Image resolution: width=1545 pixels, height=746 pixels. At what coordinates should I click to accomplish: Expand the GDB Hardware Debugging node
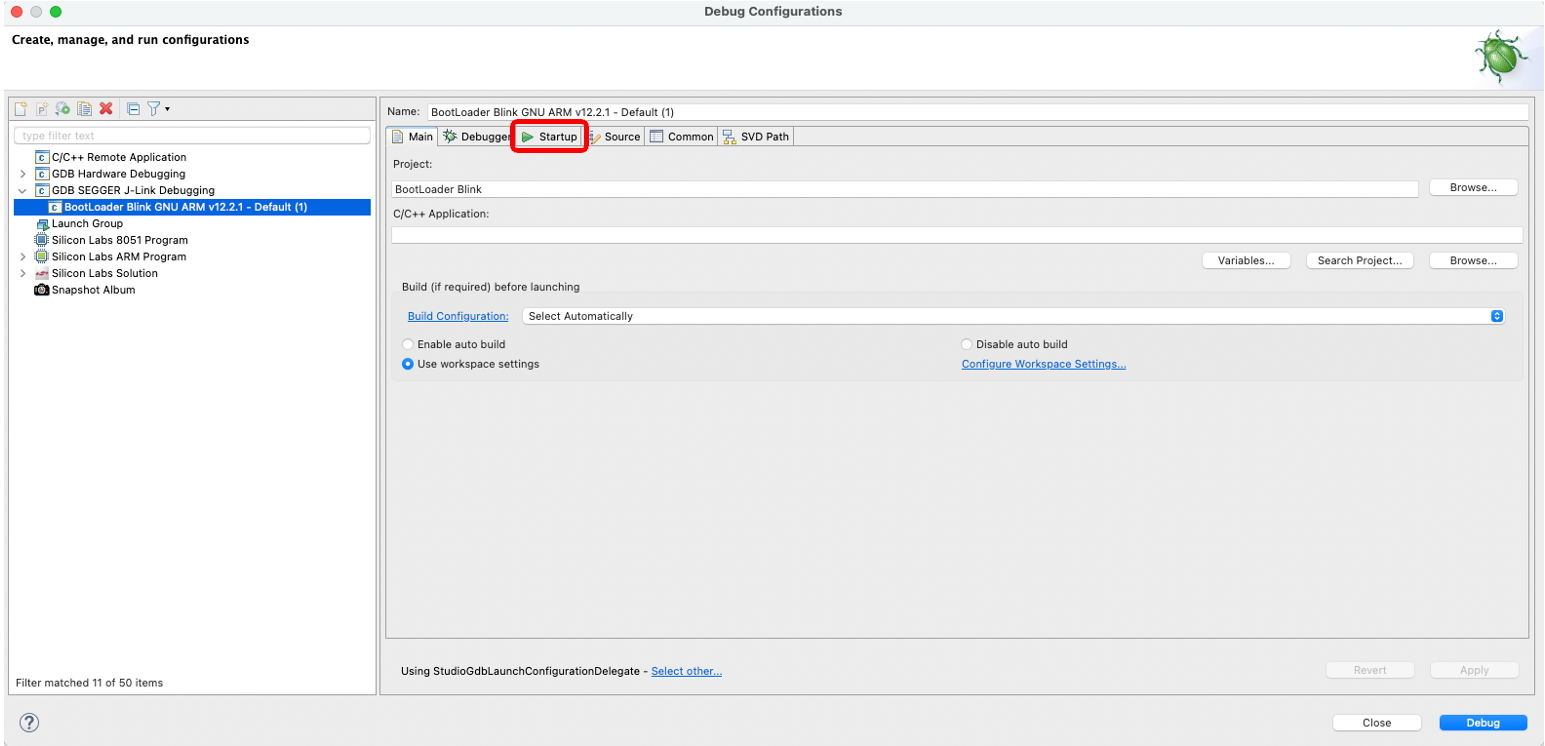tap(23, 174)
